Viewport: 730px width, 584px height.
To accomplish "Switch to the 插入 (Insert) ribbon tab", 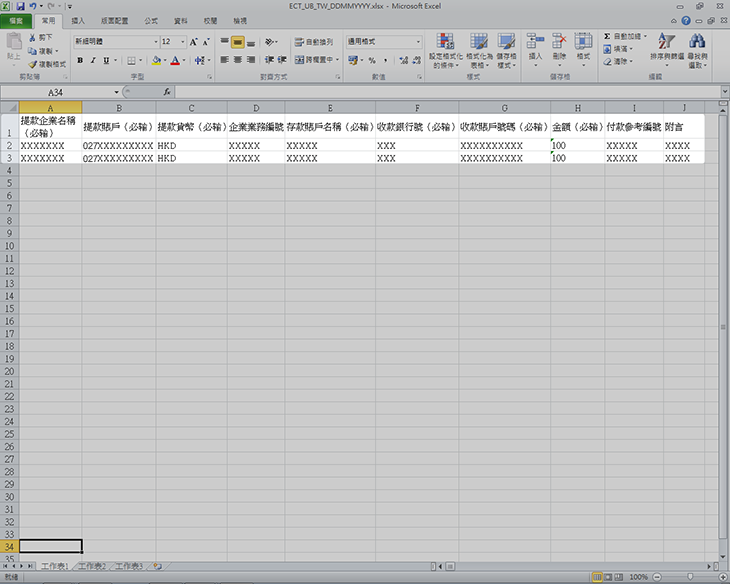I will click(78, 20).
